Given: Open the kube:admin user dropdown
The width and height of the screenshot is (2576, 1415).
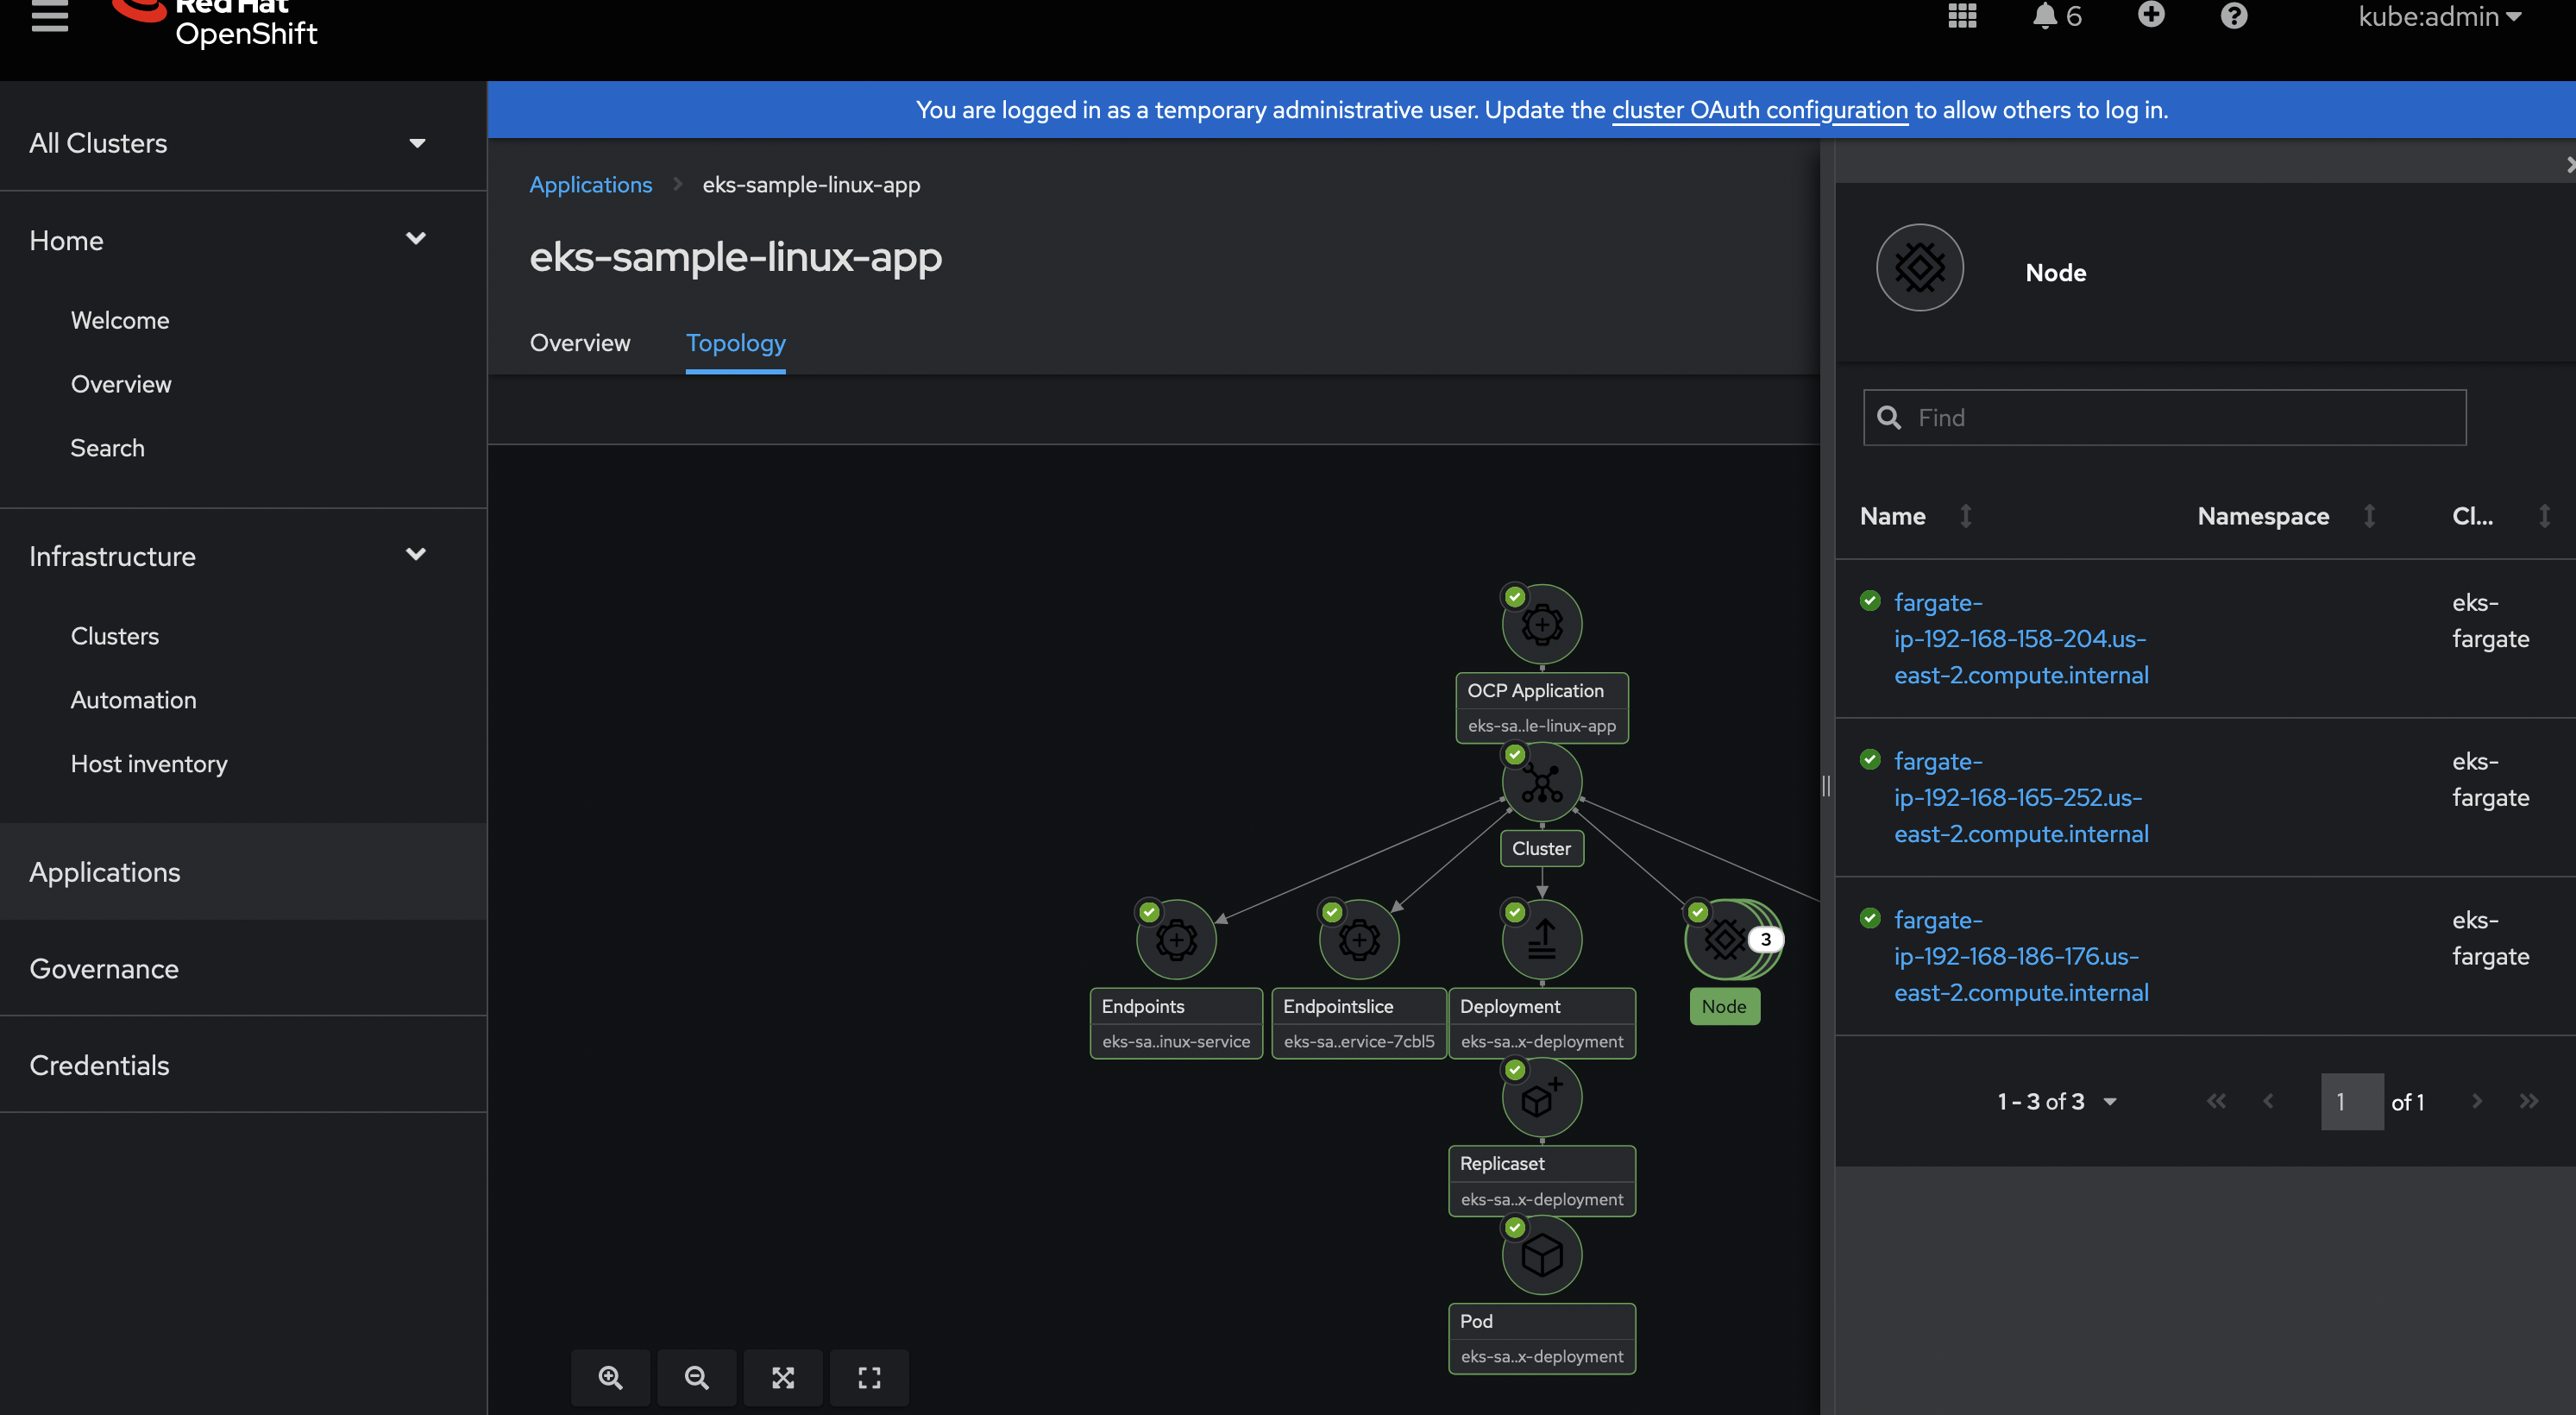Looking at the screenshot, I should (x=2439, y=16).
